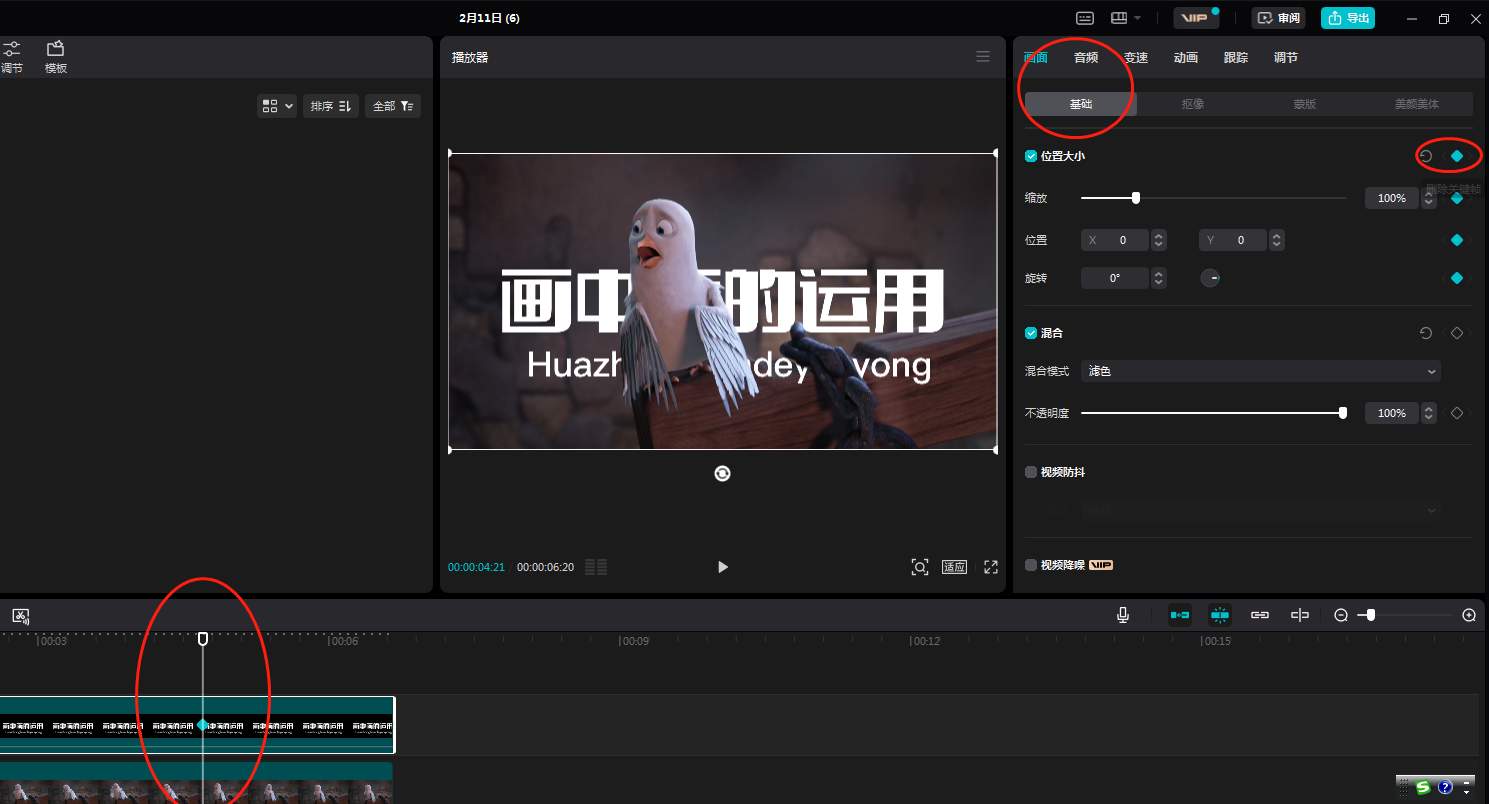This screenshot has width=1489, height=804.
Task: Click the 不透明度 slider handle
Action: pyautogui.click(x=1343, y=413)
